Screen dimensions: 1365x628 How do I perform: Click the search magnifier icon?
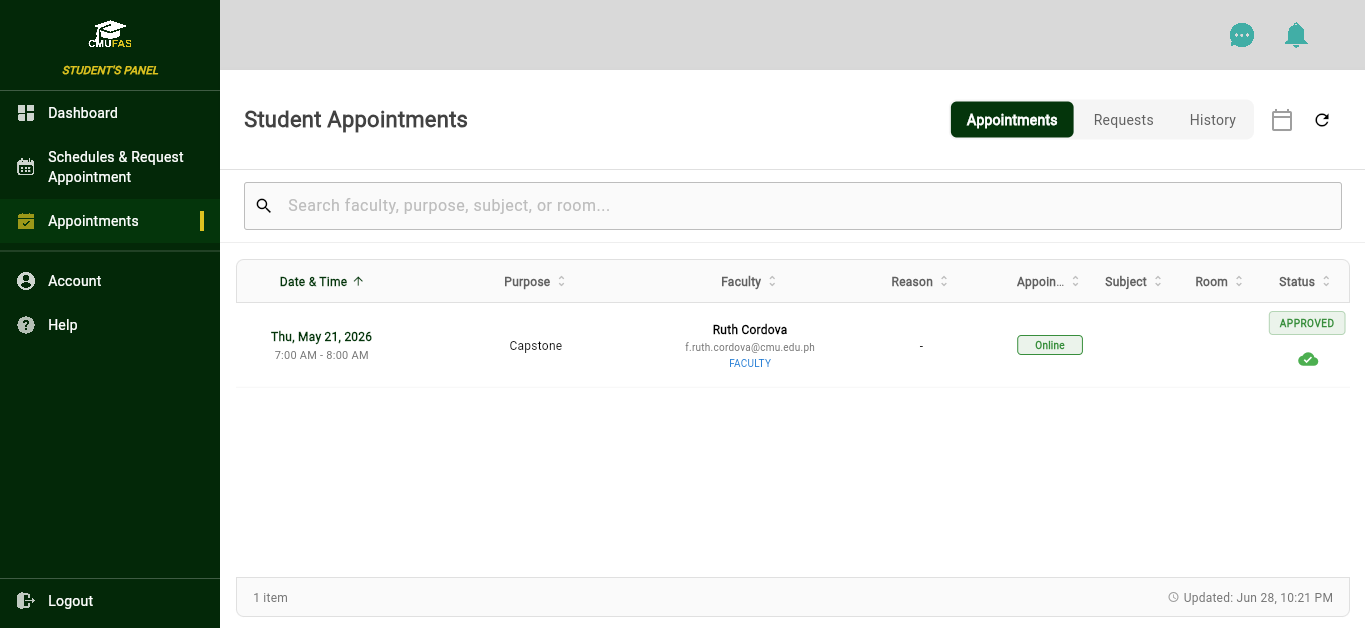(264, 206)
